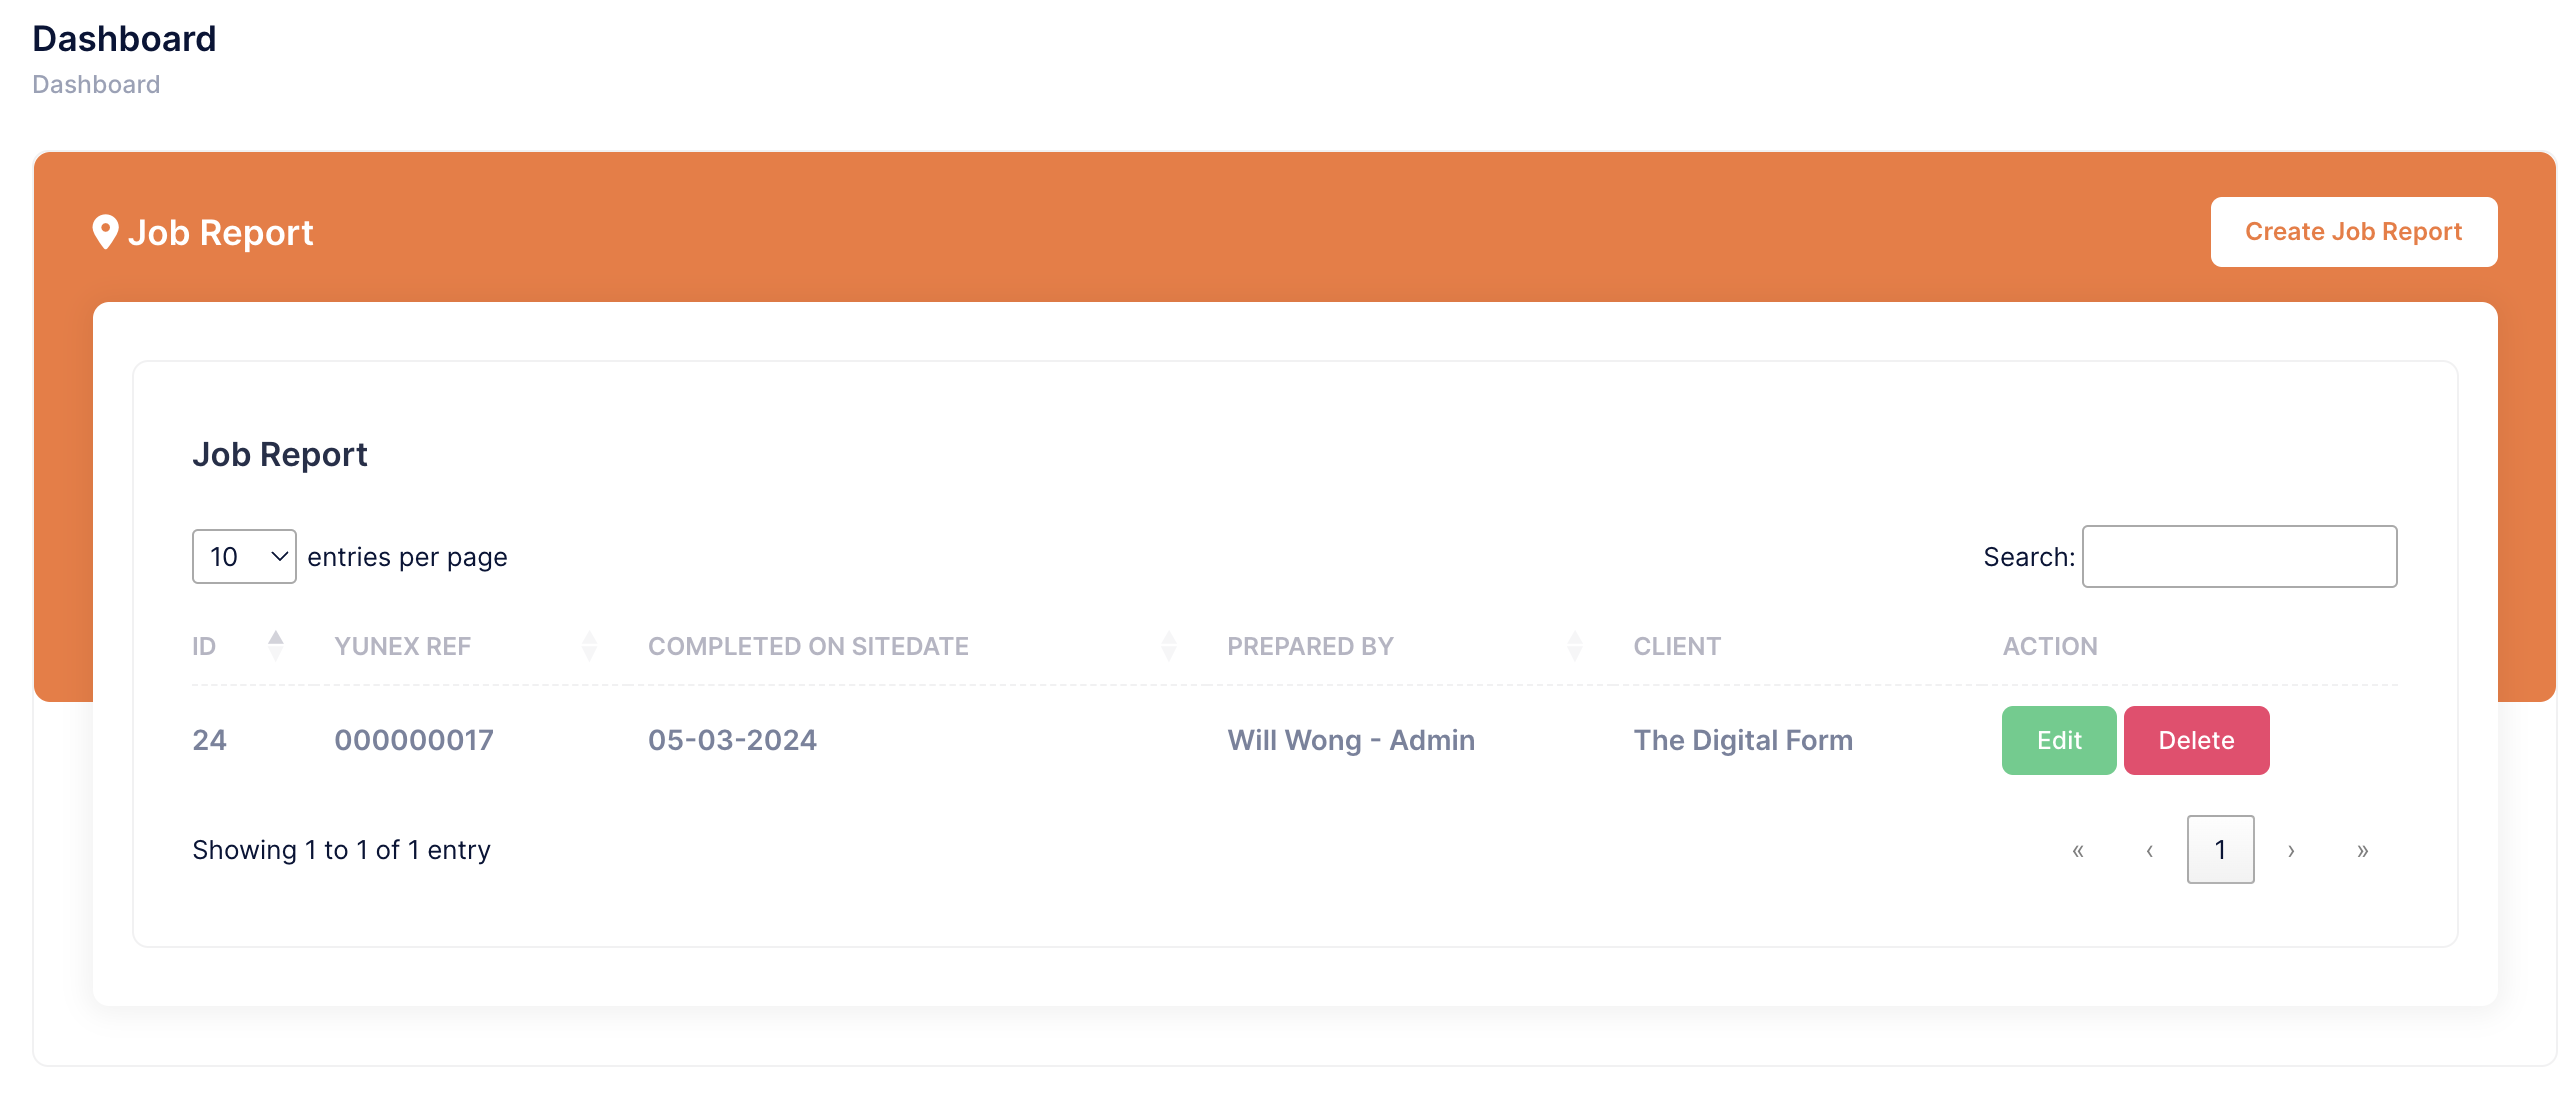Go to the previous page arrow
This screenshot has height=1098, width=2576.
[x=2149, y=851]
